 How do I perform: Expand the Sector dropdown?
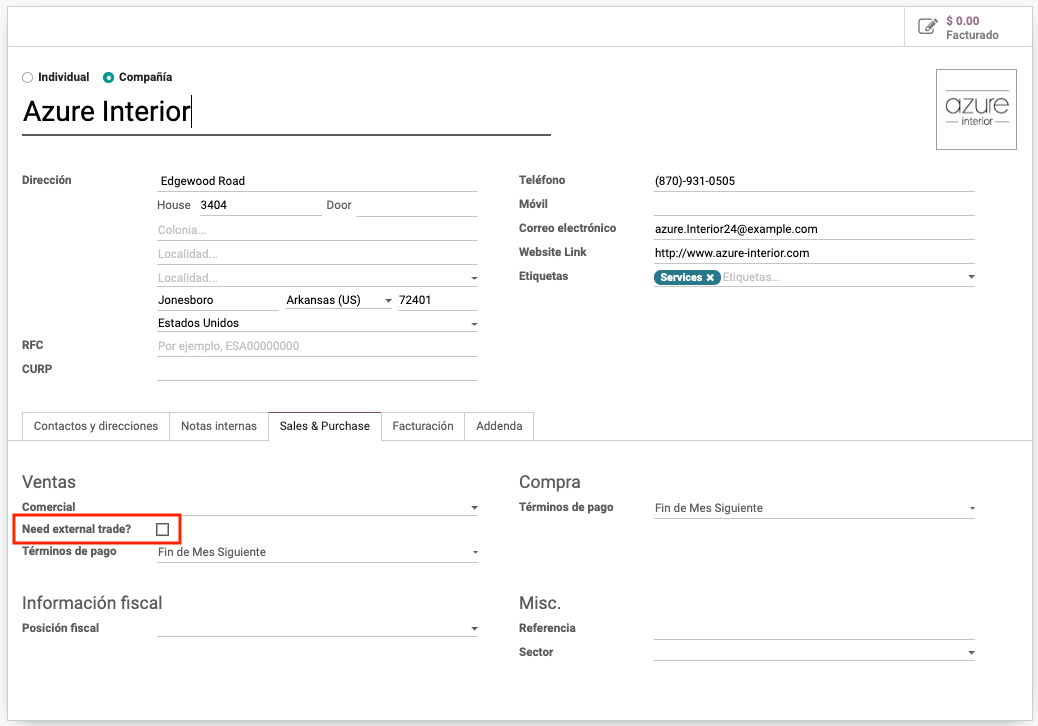point(971,653)
